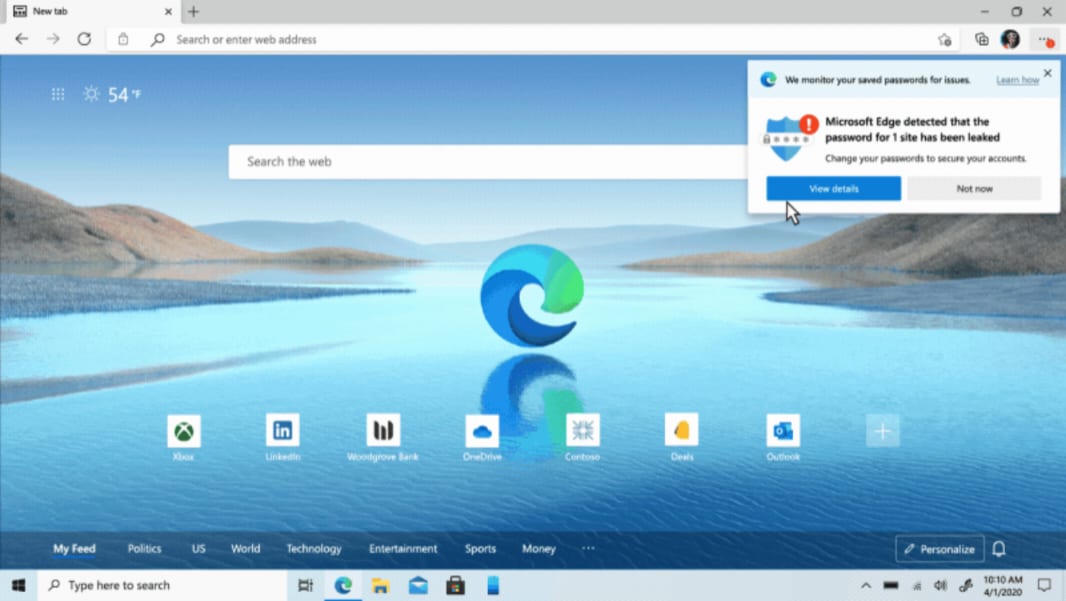1066x601 pixels.
Task: Switch to the US tab
Action: pos(199,549)
